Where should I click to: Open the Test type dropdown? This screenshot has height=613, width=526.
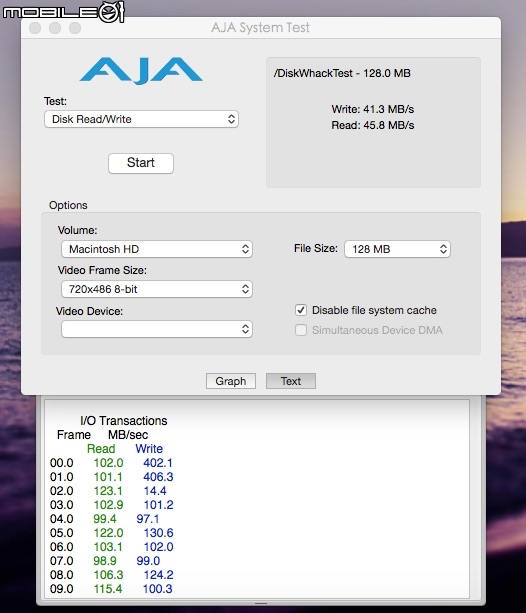coord(141,119)
